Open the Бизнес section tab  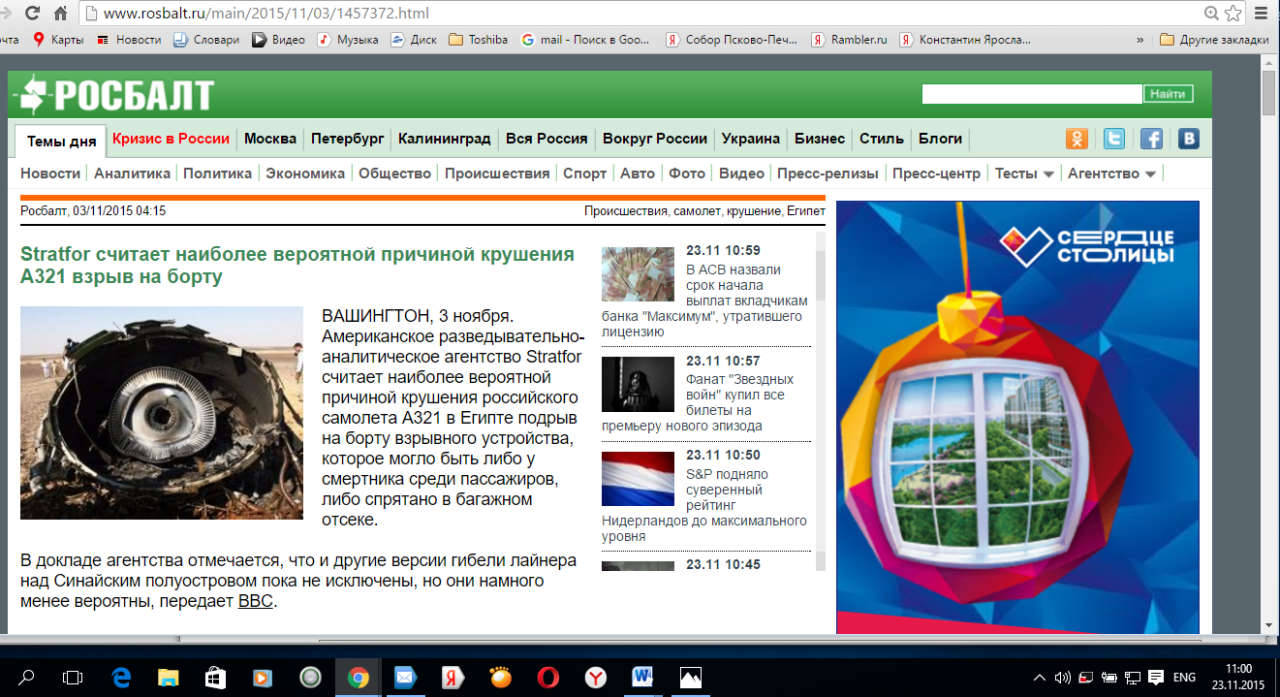819,139
